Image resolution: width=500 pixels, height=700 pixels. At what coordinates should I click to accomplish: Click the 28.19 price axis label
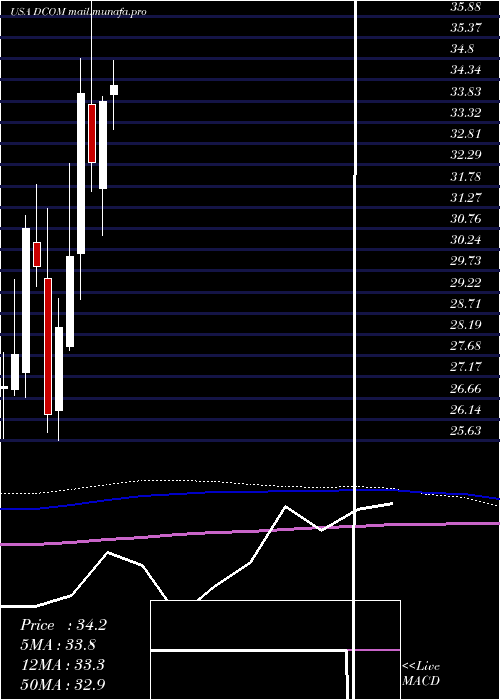point(466,325)
